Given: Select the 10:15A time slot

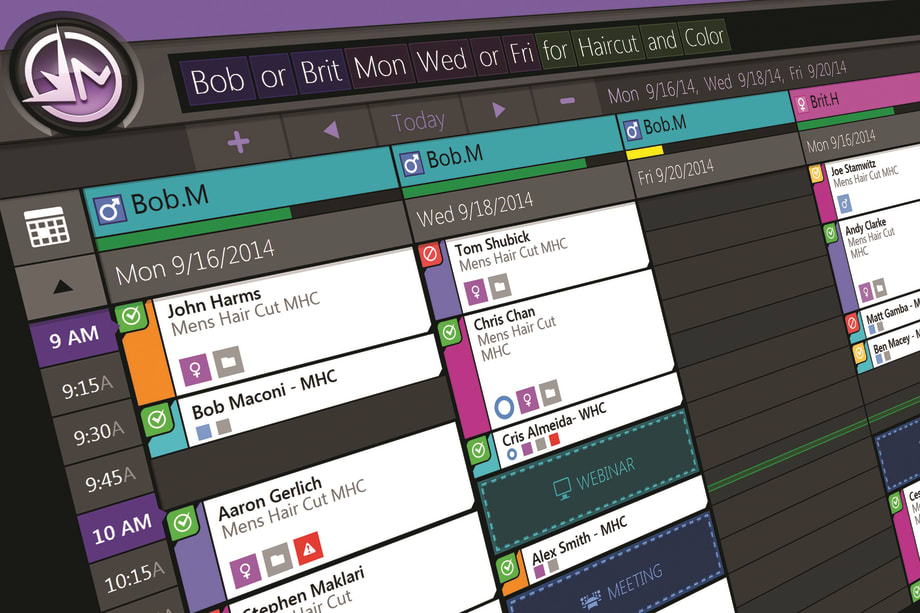Looking at the screenshot, I should point(135,576).
